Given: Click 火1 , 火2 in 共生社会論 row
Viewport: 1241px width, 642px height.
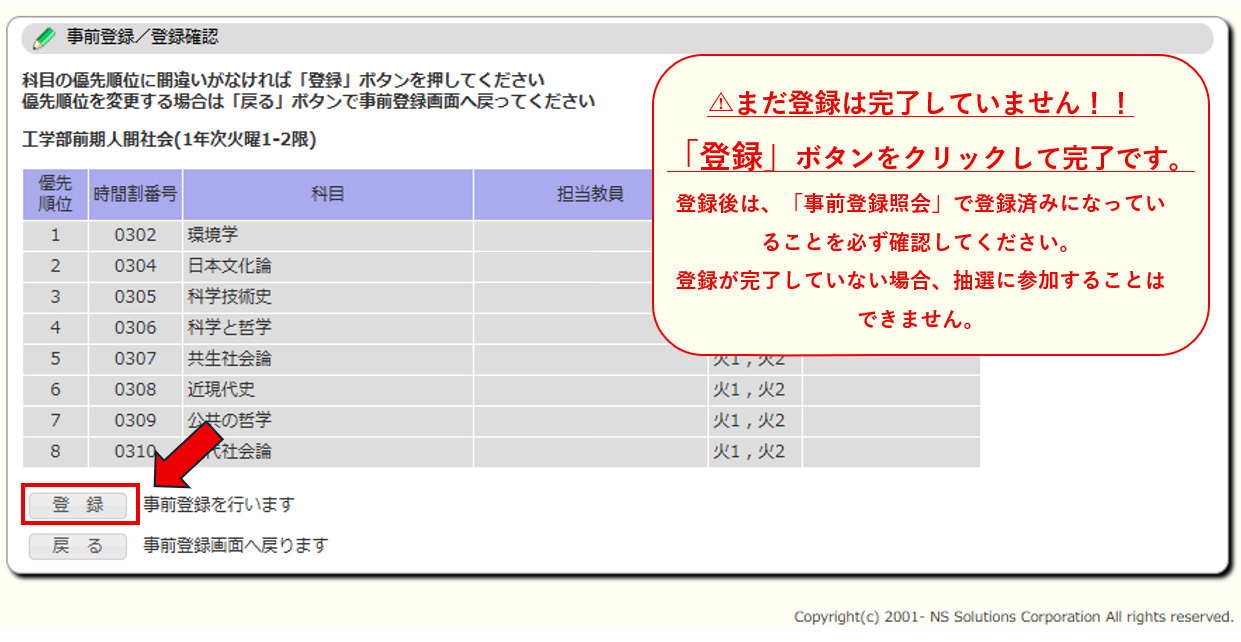Looking at the screenshot, I should point(748,359).
